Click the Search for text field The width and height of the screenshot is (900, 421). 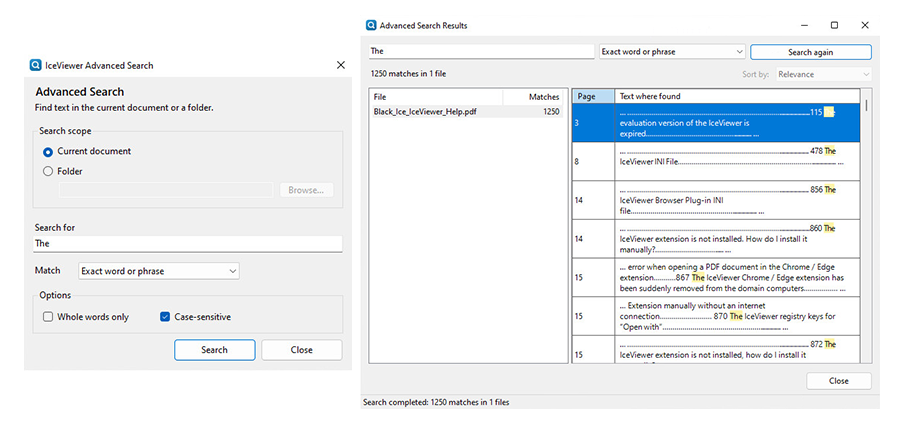pos(188,244)
